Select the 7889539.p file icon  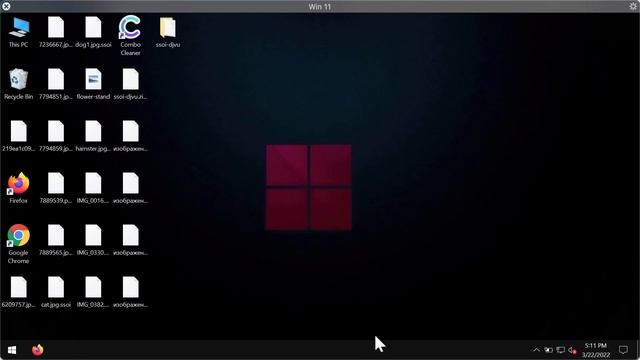click(56, 188)
